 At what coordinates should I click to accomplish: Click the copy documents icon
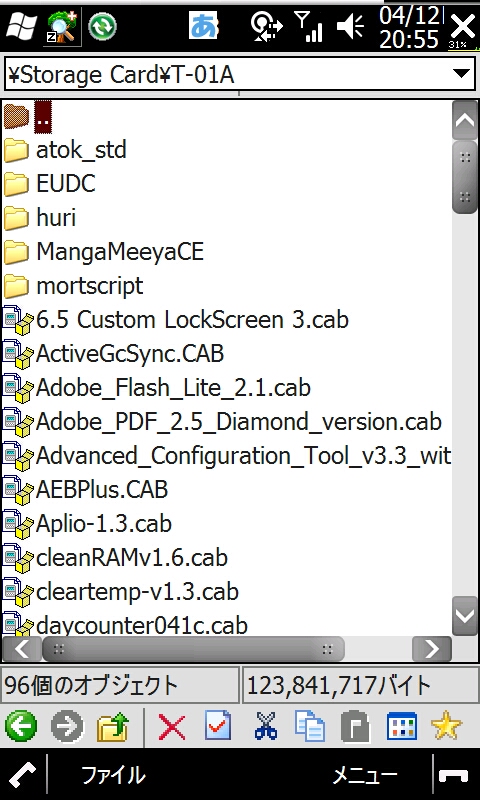[310, 726]
